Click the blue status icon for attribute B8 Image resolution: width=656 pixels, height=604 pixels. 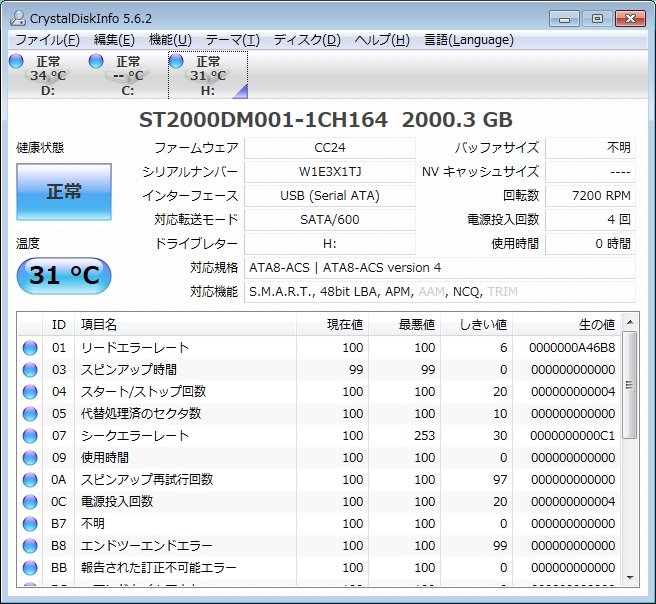click(x=30, y=545)
